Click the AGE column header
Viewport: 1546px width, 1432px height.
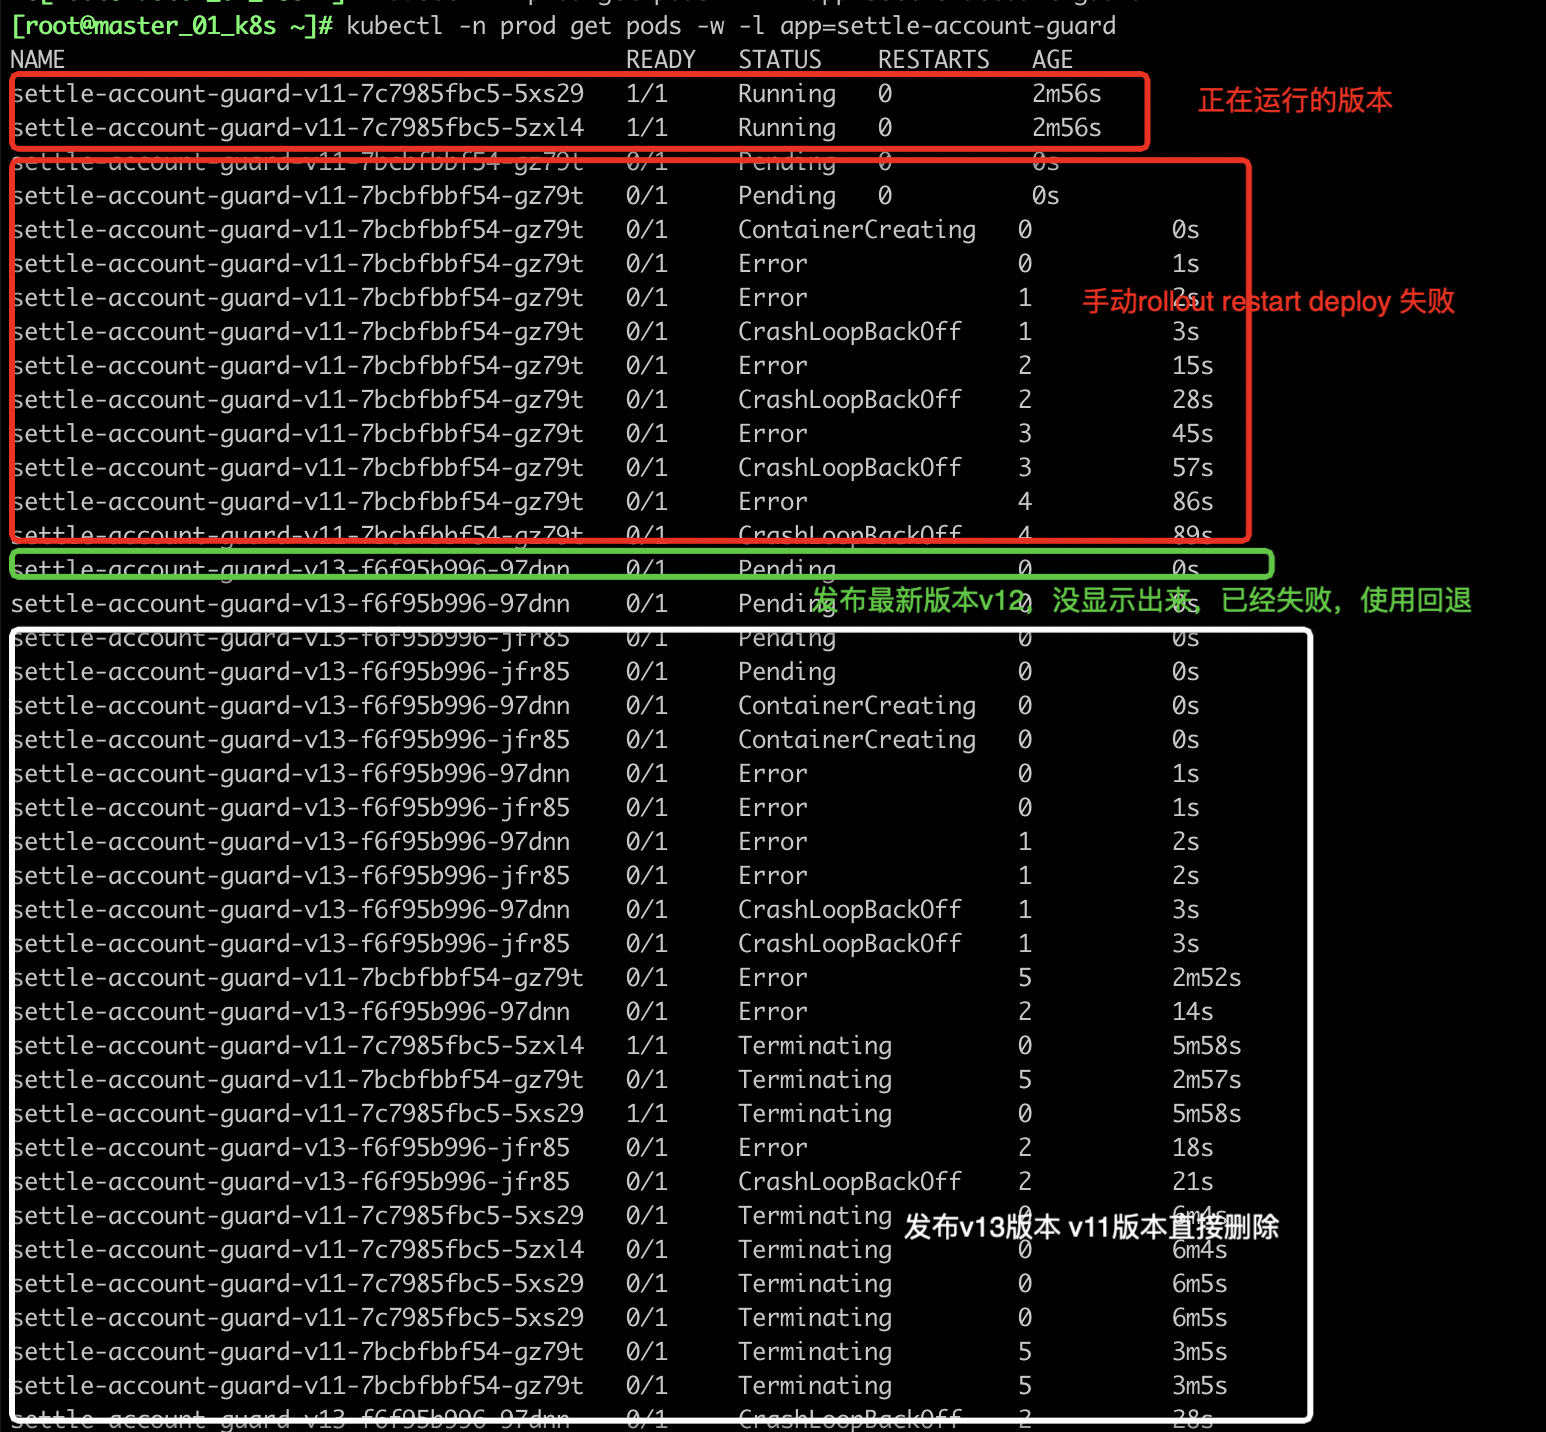(x=1052, y=60)
